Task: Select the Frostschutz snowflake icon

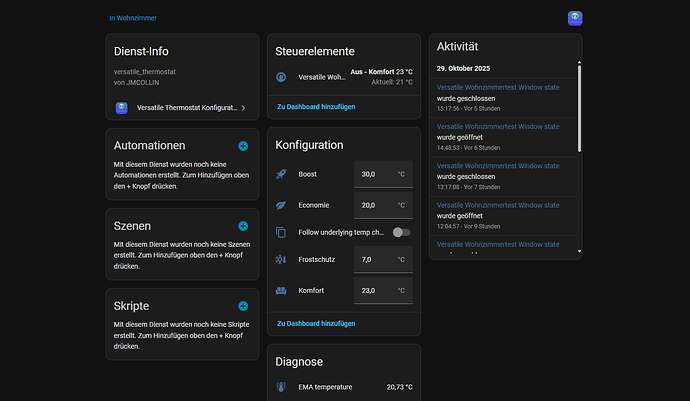Action: (281, 260)
